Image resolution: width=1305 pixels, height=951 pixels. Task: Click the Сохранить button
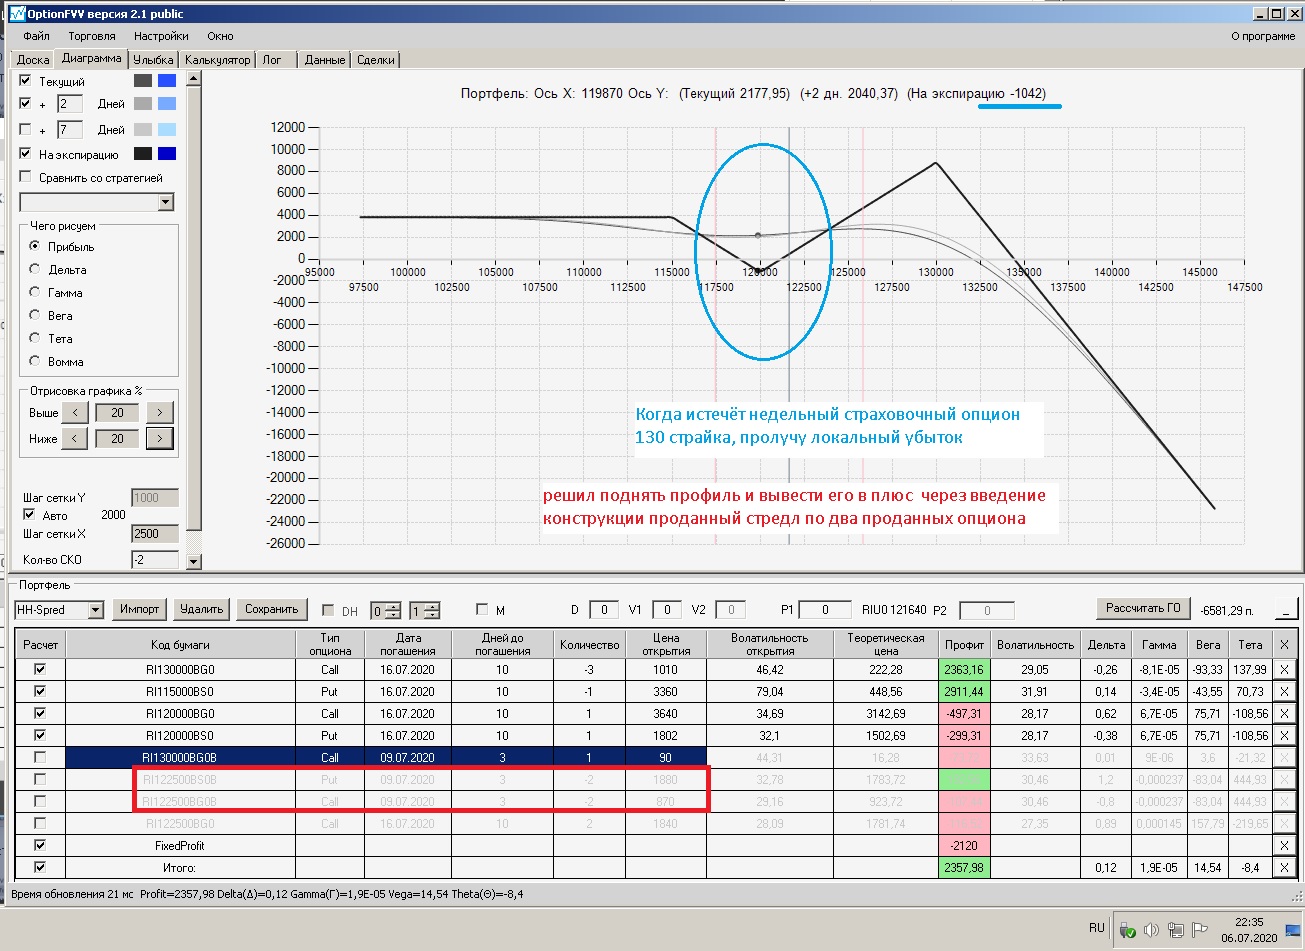click(272, 609)
